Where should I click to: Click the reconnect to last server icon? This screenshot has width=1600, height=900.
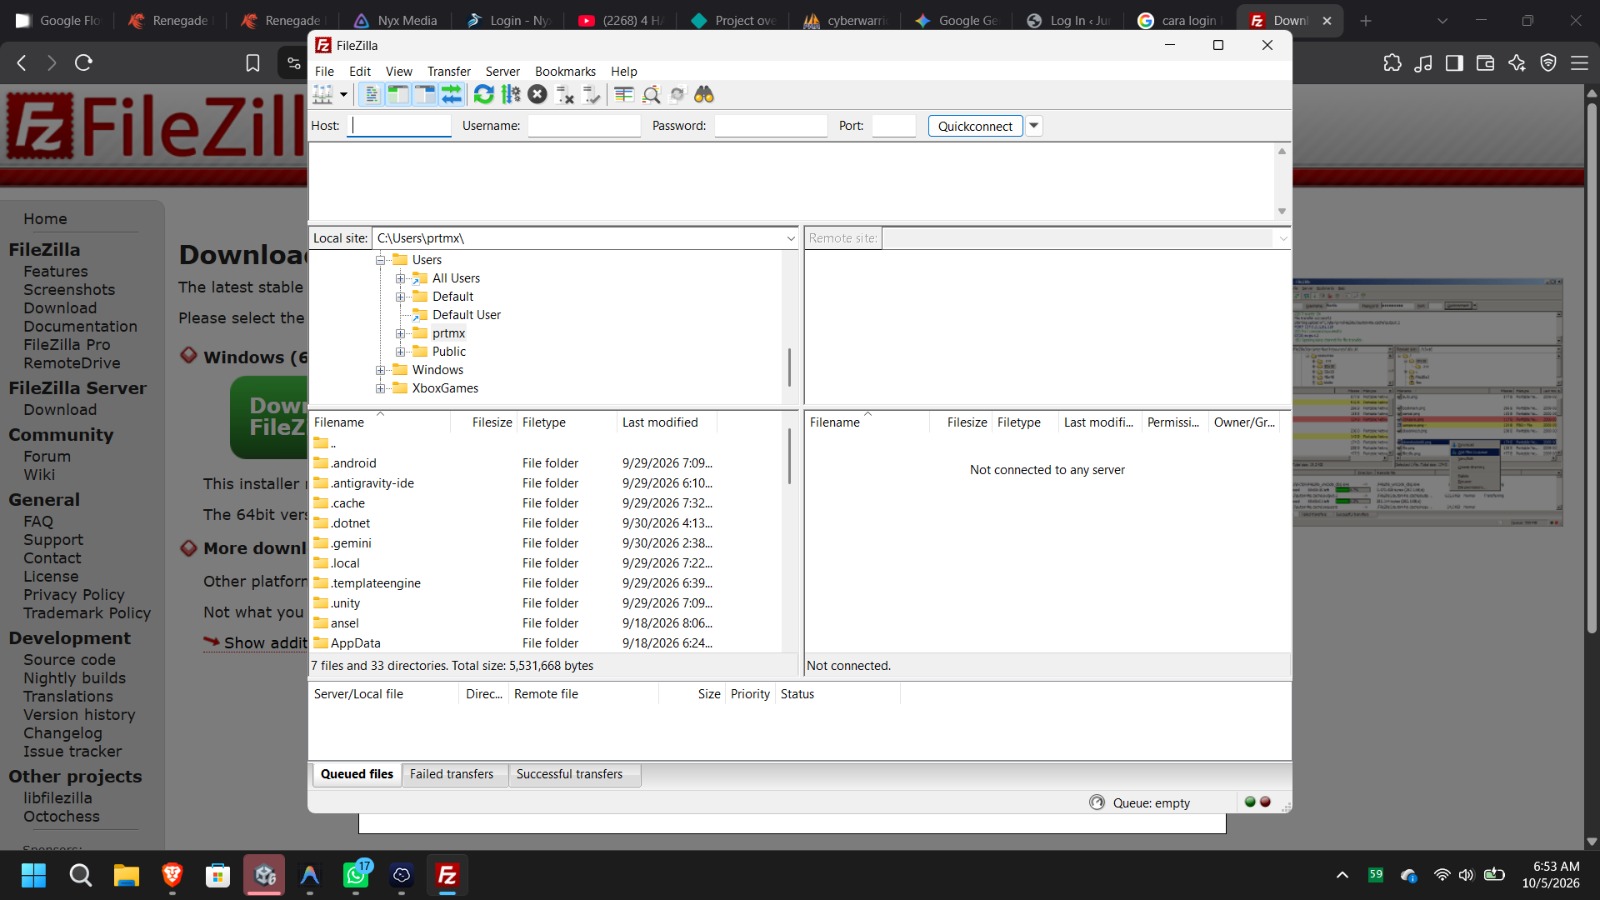tap(592, 94)
